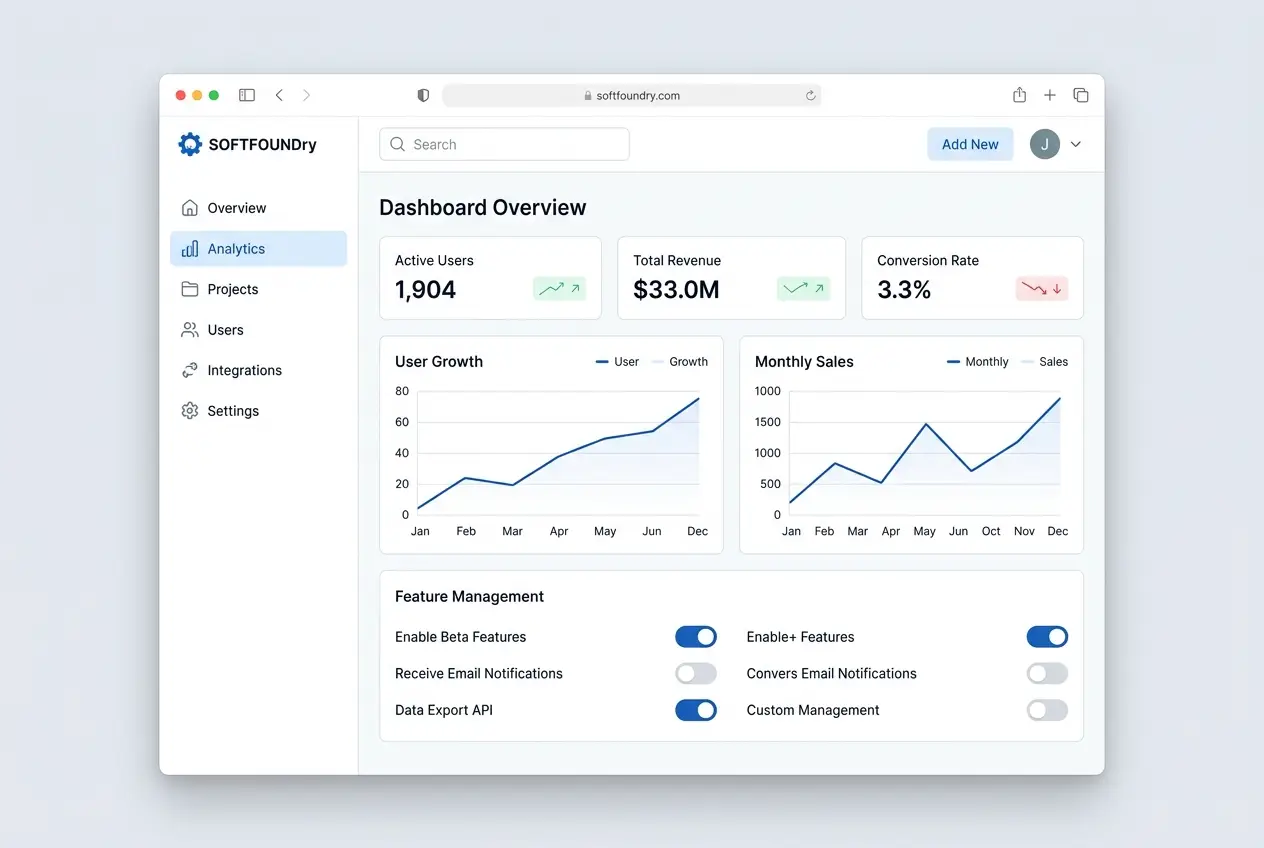Click the search magnifier icon
1264x848 pixels.
pyautogui.click(x=397, y=144)
